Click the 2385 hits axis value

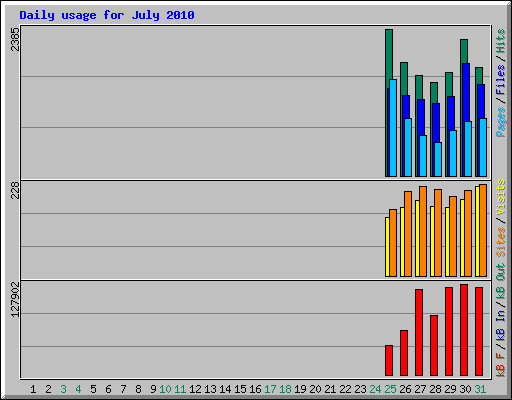click(x=15, y=39)
